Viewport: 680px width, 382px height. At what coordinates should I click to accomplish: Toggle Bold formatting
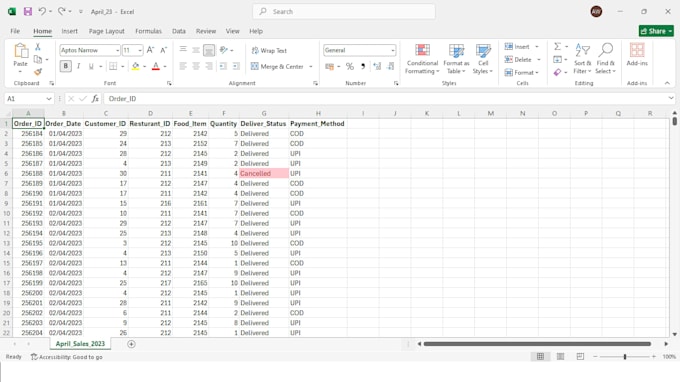point(65,66)
